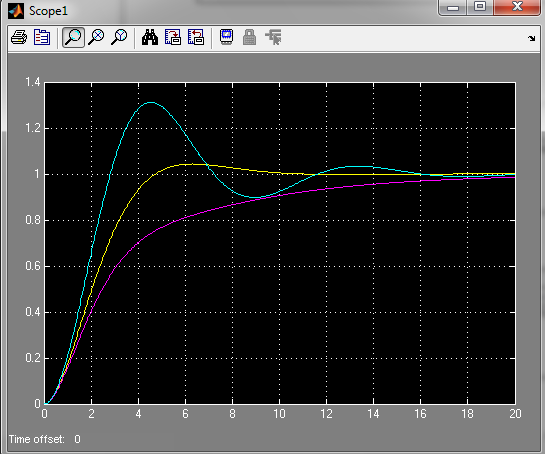This screenshot has width=545, height=454.
Task: Minimize the Scope1 window
Action: [x=453, y=8]
